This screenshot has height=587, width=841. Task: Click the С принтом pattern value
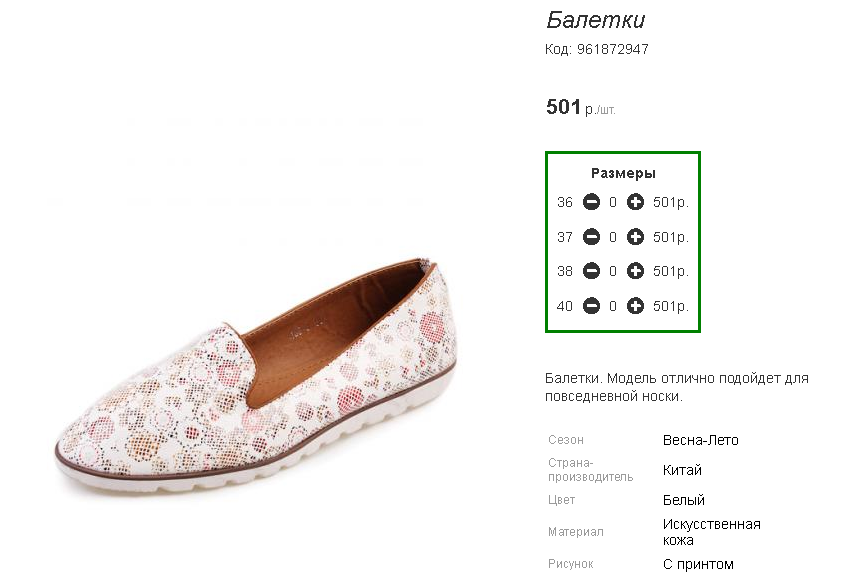(698, 564)
